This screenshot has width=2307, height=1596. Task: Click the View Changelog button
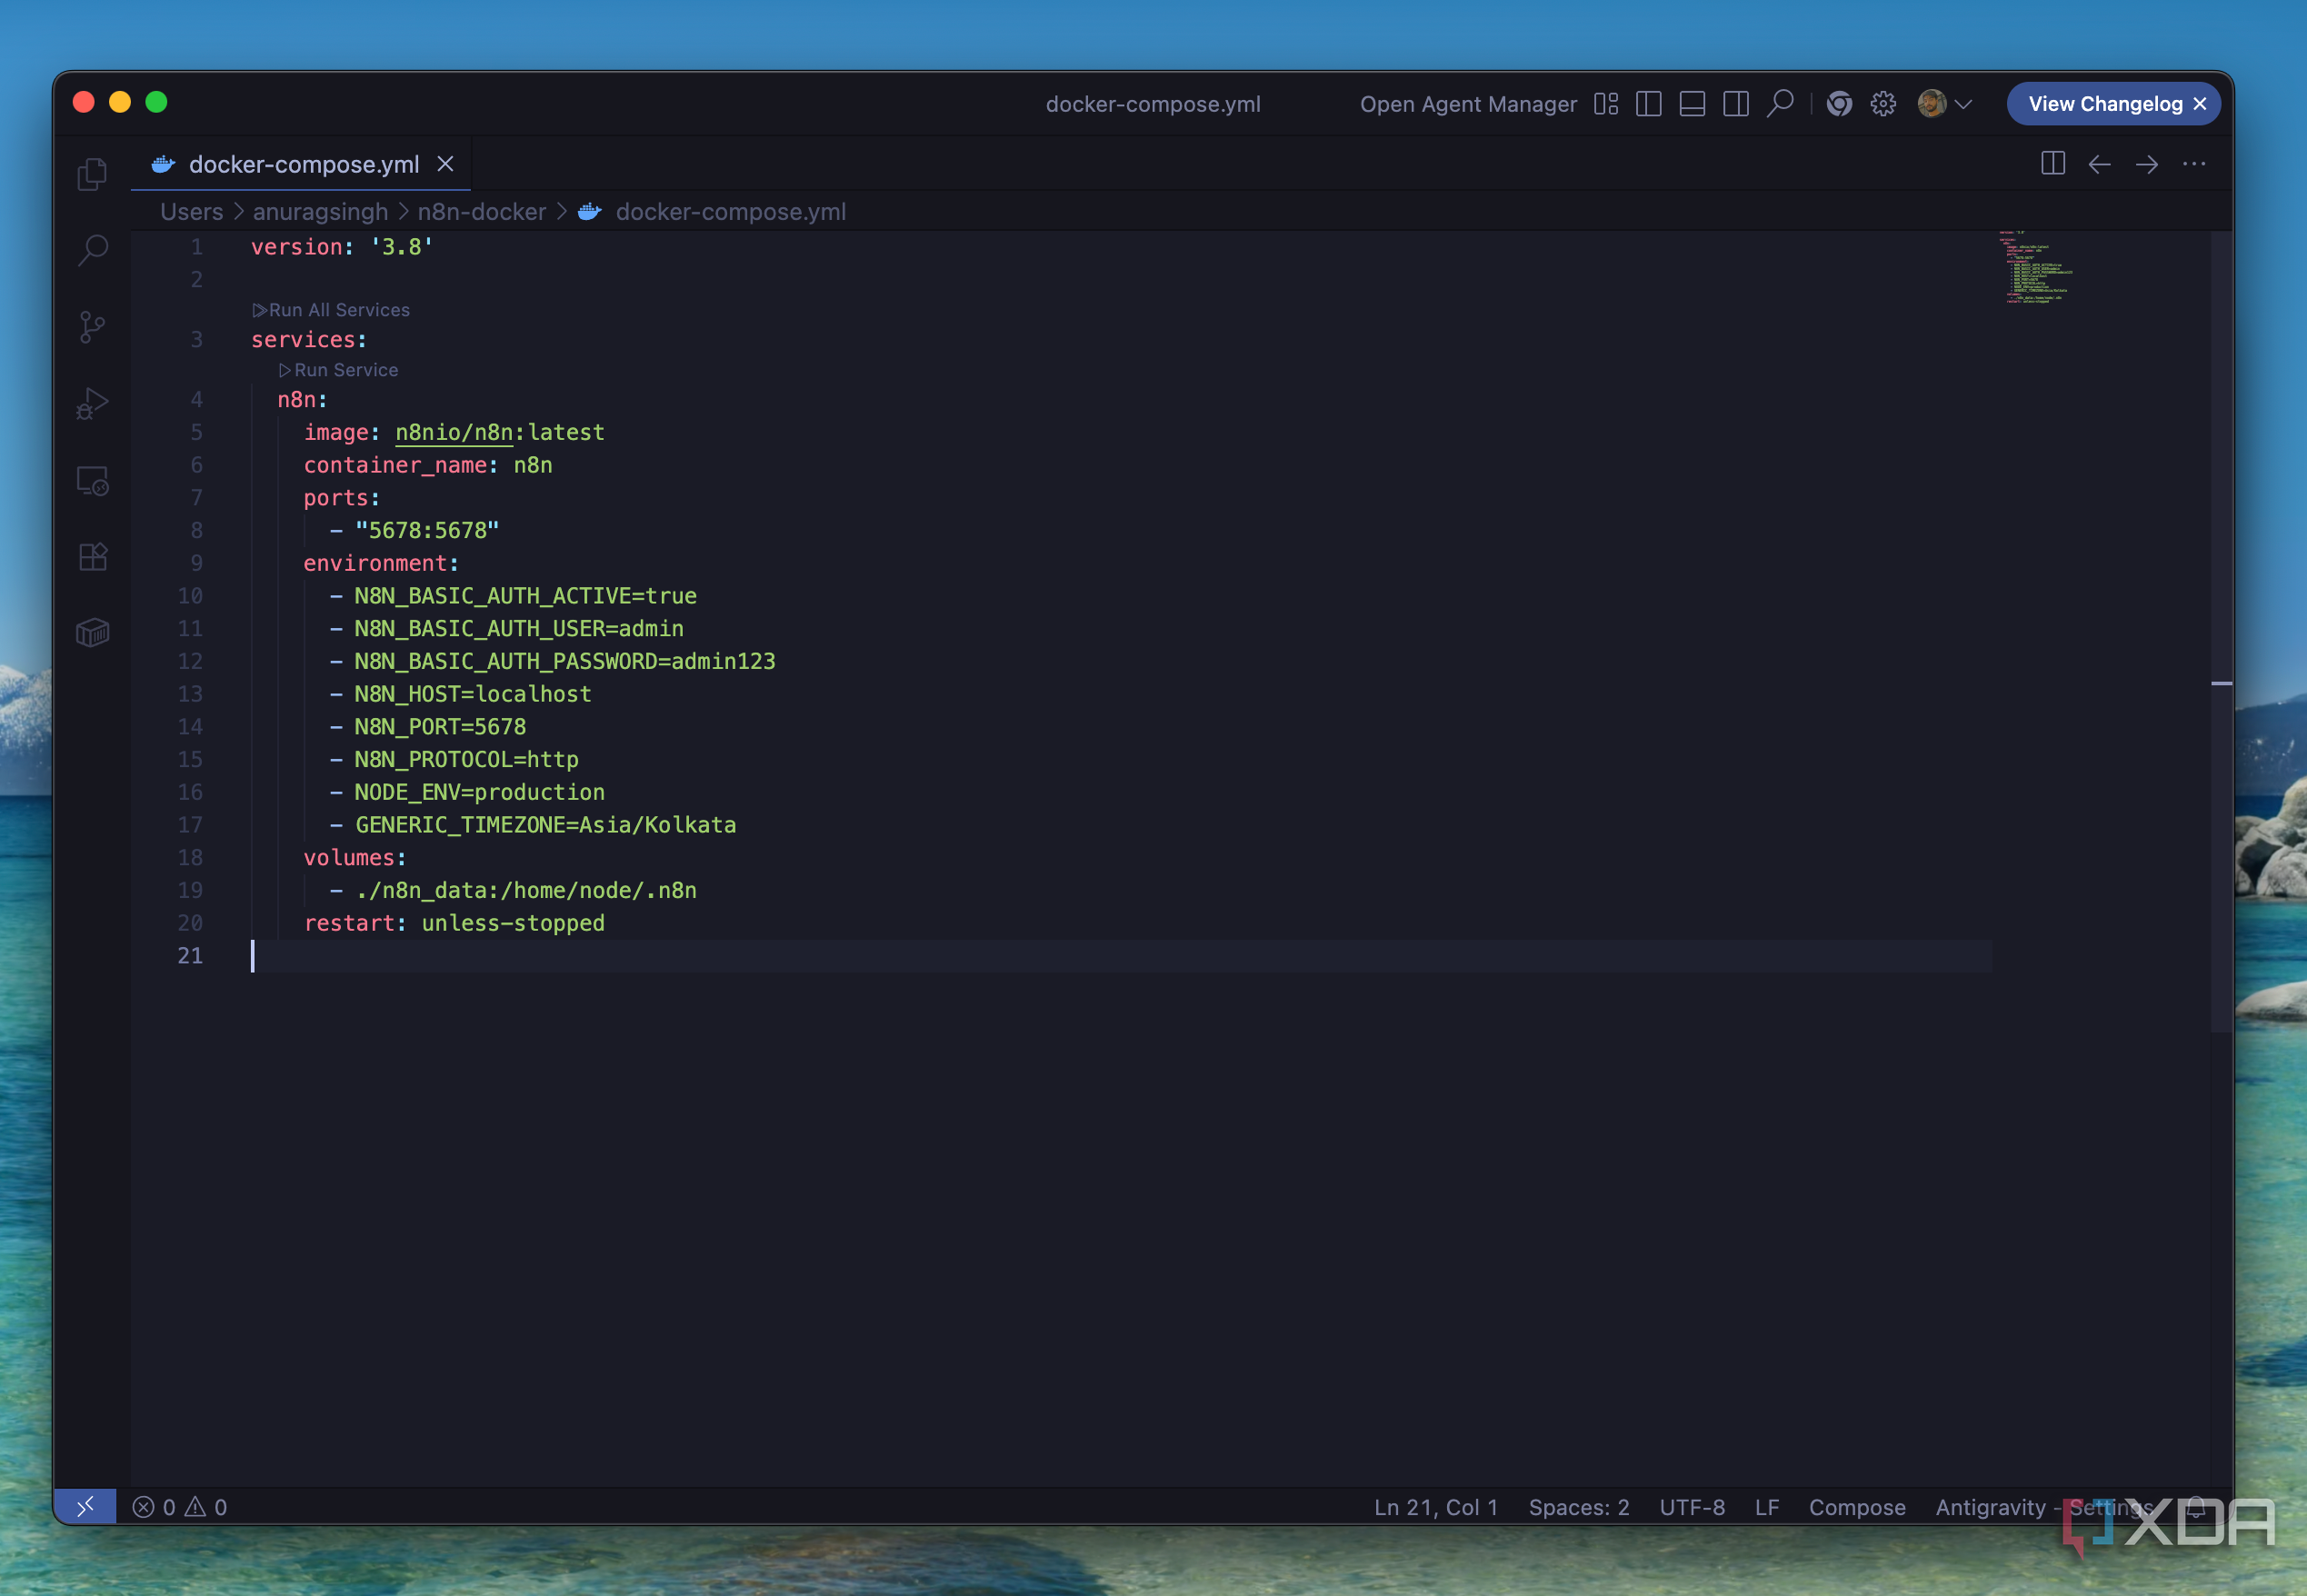point(2104,104)
